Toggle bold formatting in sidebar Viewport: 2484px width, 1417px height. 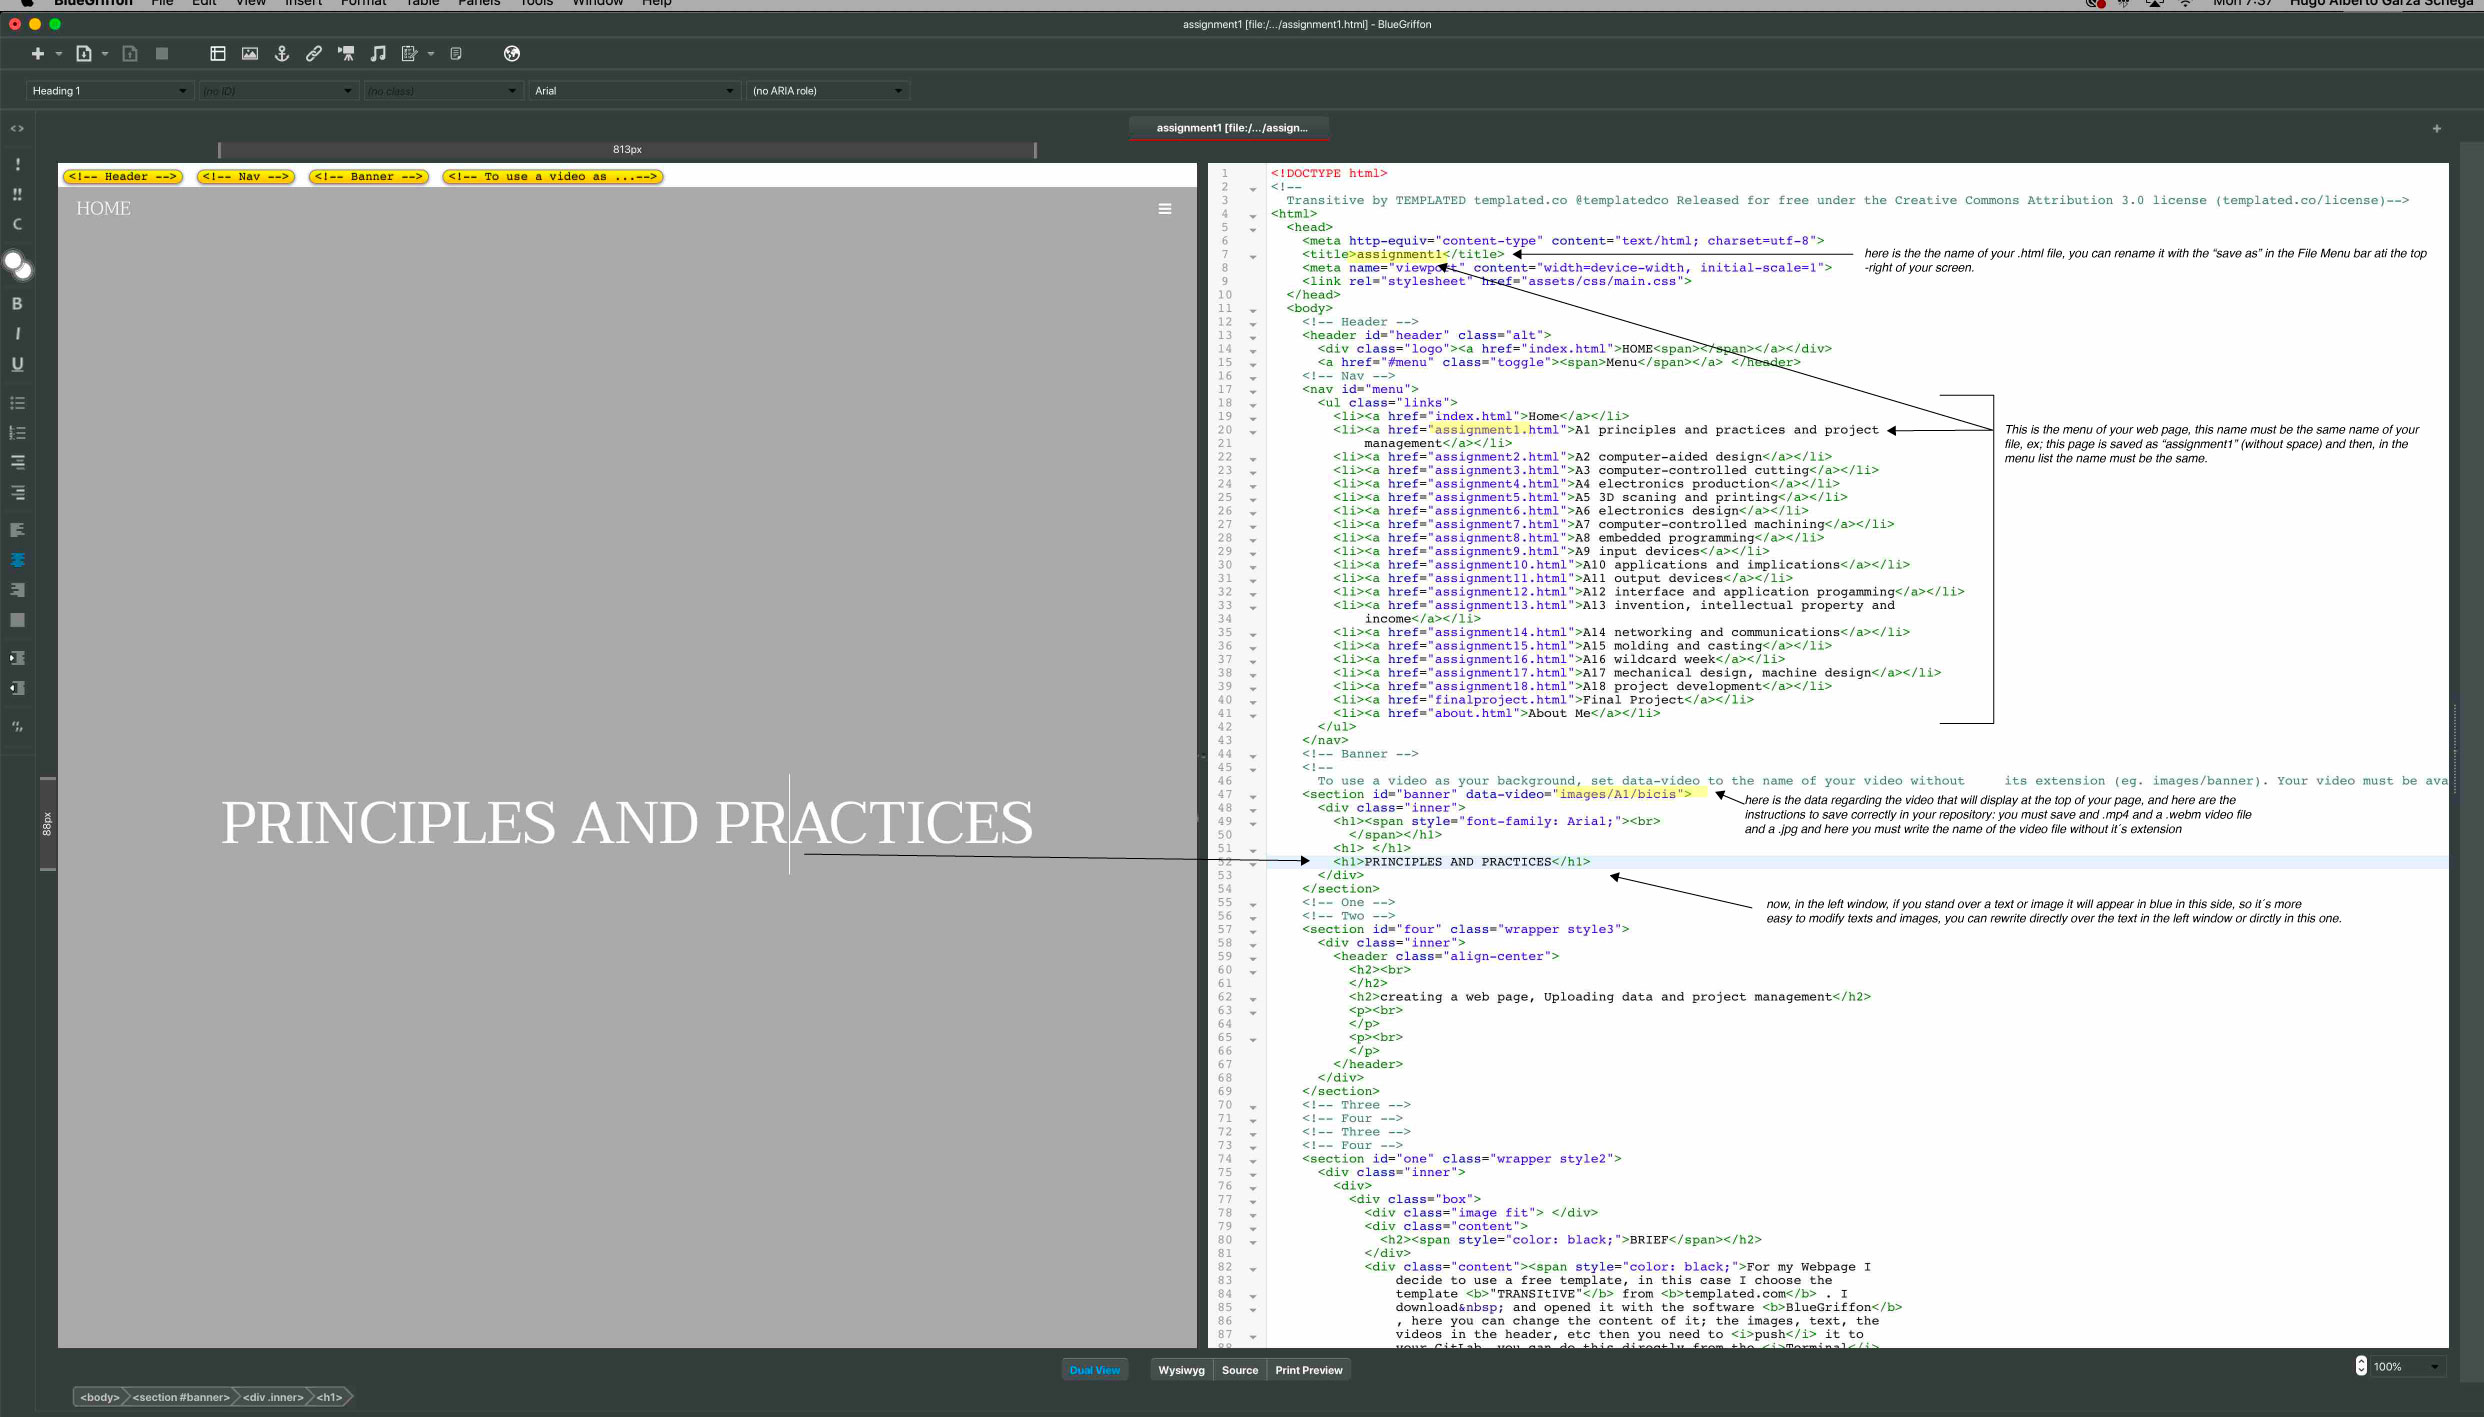[x=17, y=304]
